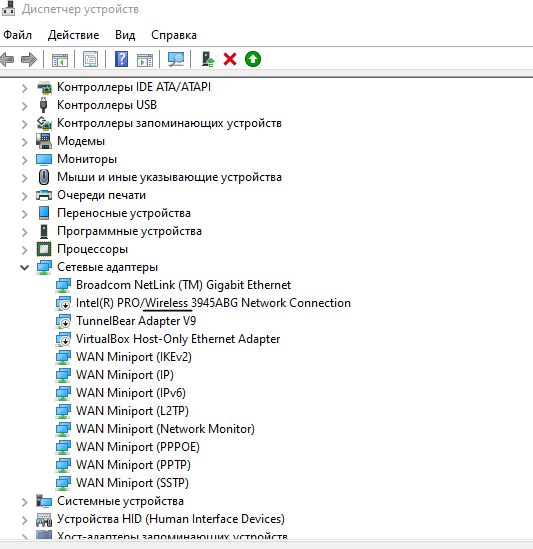Viewport: 533px width, 549px height.
Task: Click the Update driver toolbar icon
Action: 208,59
